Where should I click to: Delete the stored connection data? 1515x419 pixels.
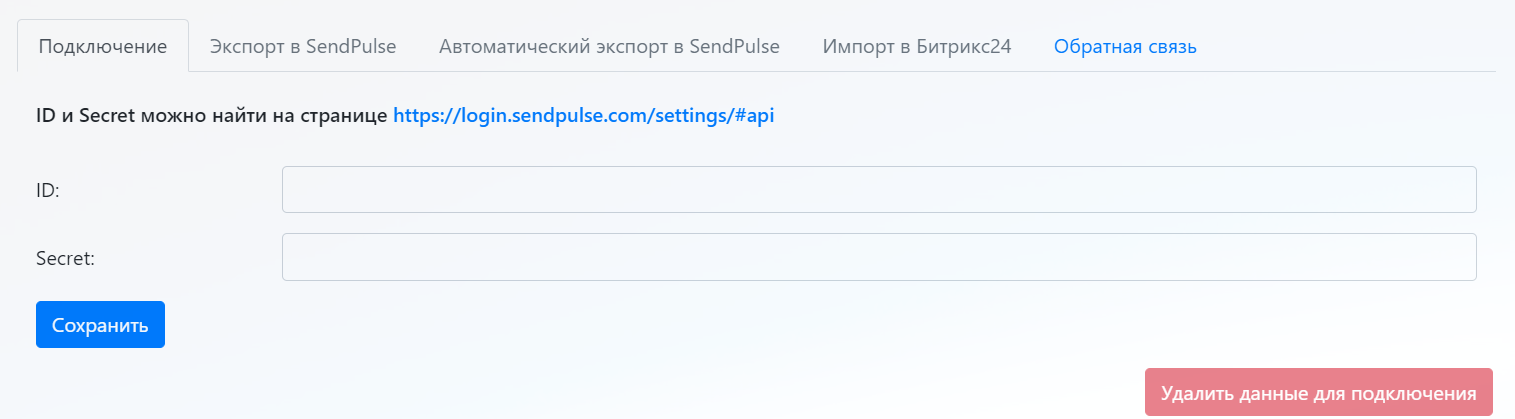(x=1318, y=392)
